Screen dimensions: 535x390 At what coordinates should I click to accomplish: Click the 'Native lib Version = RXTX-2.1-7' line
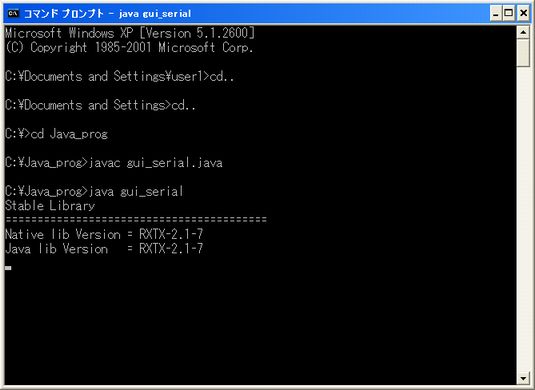(x=104, y=234)
